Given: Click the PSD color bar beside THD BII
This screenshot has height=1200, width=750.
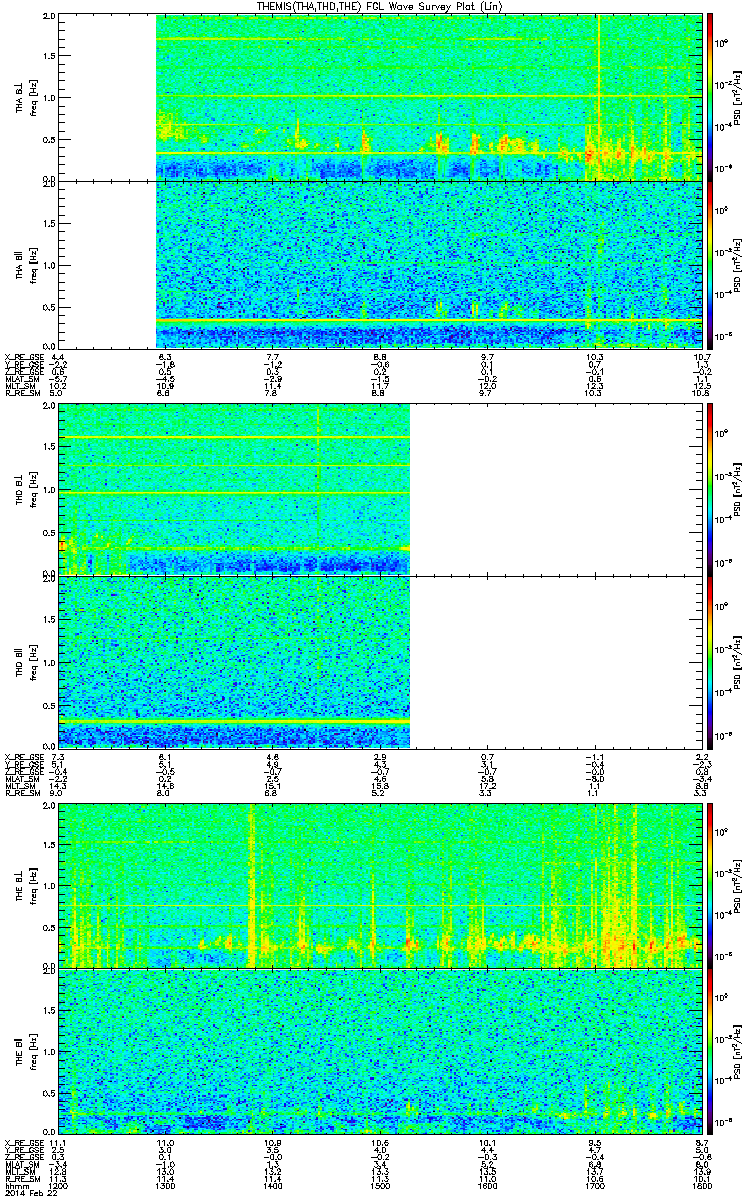Looking at the screenshot, I should (x=709, y=660).
